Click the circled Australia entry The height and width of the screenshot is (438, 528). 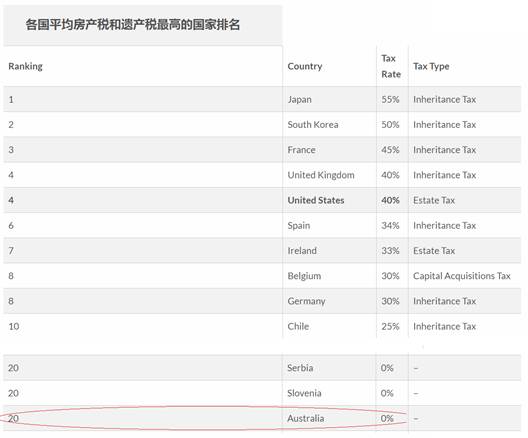click(305, 418)
